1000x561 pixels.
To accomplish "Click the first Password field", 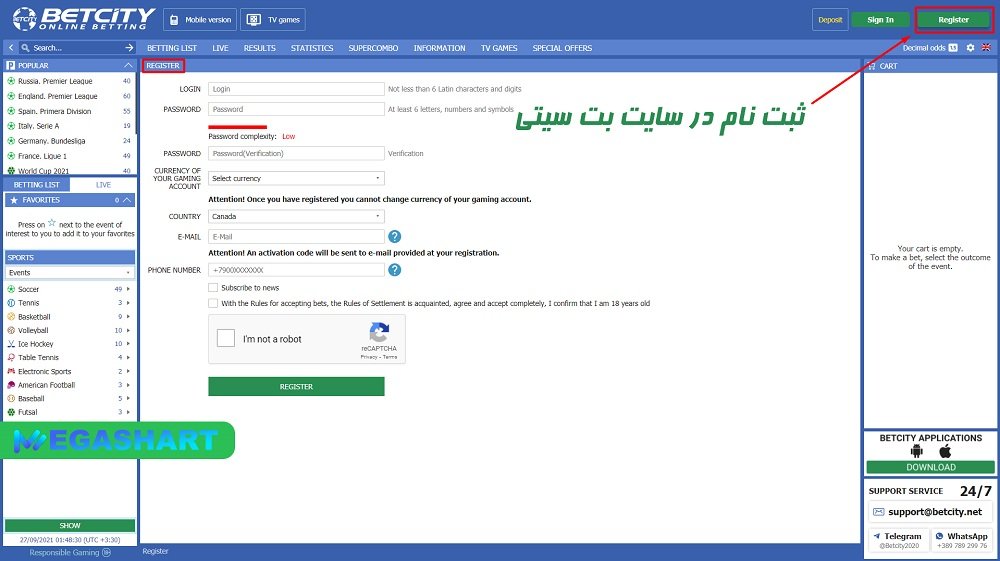I will (296, 109).
